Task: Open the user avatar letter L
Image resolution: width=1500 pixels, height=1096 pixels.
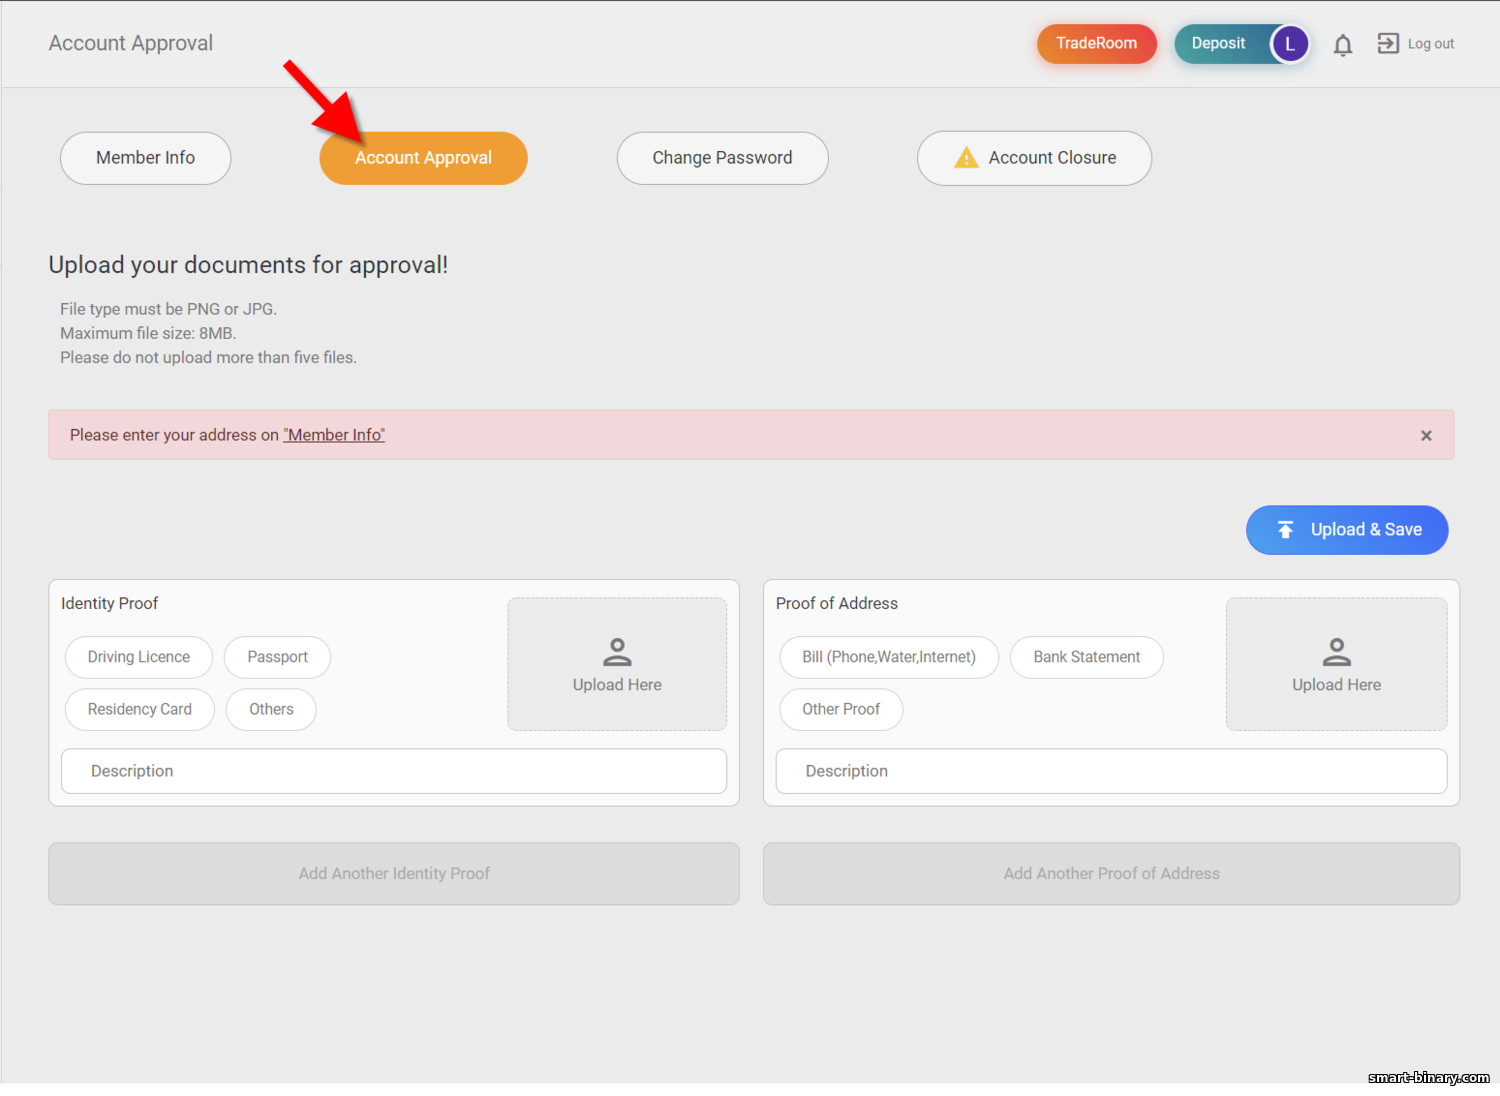Action: click(1290, 44)
